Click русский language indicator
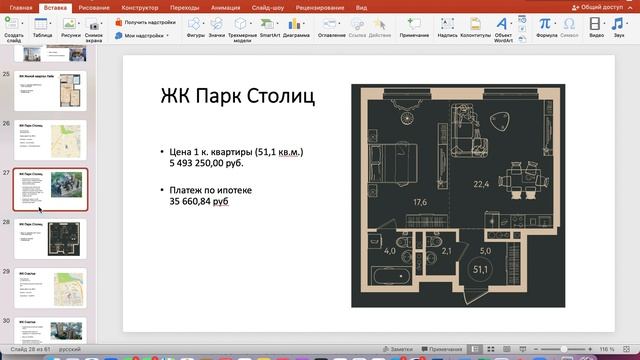Viewport: 640px width, 360px height. pos(70,349)
